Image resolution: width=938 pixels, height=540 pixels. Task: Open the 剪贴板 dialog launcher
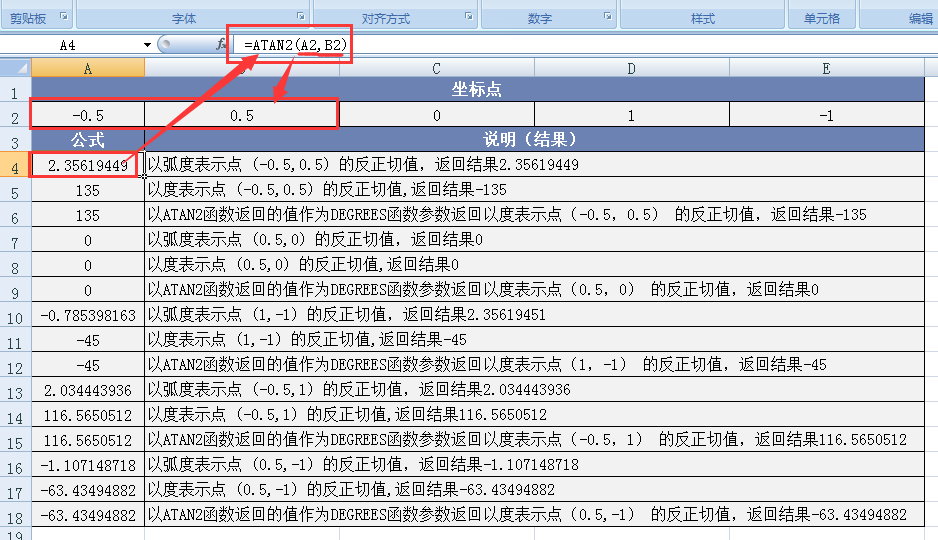pos(64,17)
